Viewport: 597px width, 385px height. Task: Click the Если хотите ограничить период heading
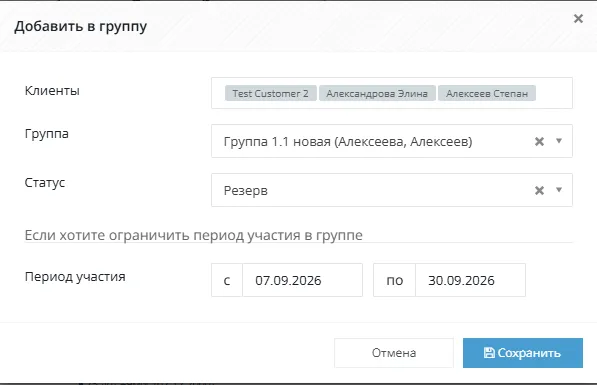click(x=193, y=235)
